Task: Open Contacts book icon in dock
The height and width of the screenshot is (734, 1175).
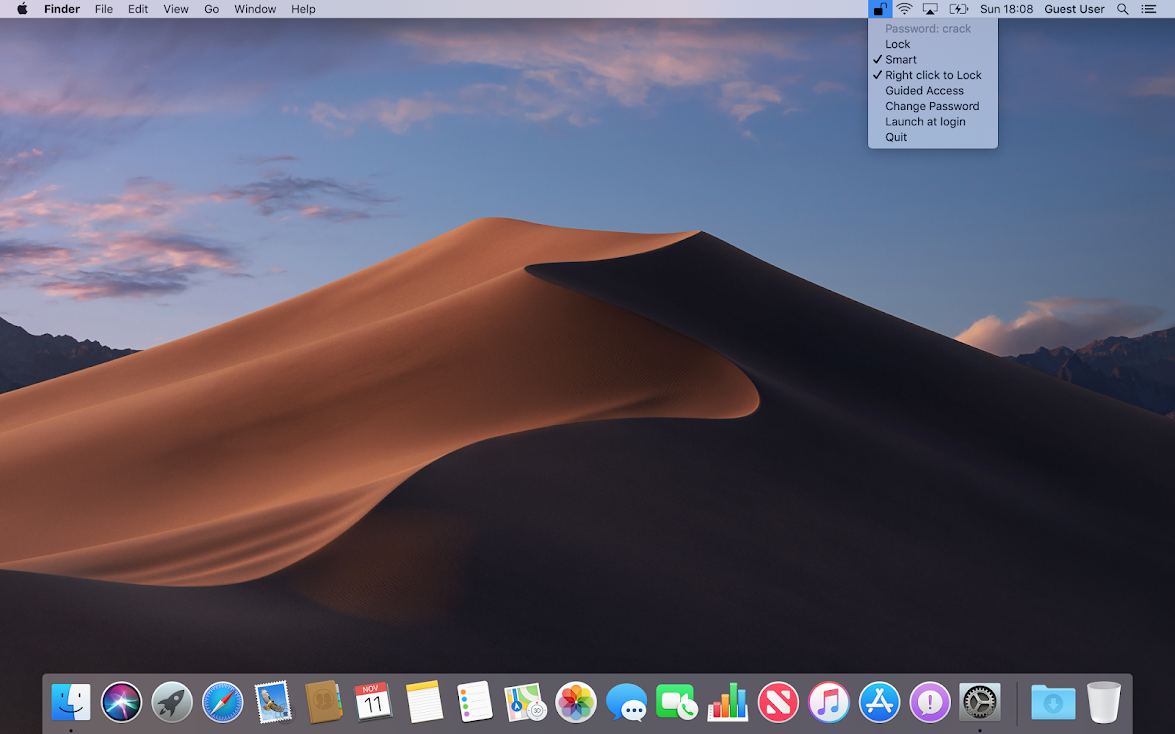Action: pos(324,703)
